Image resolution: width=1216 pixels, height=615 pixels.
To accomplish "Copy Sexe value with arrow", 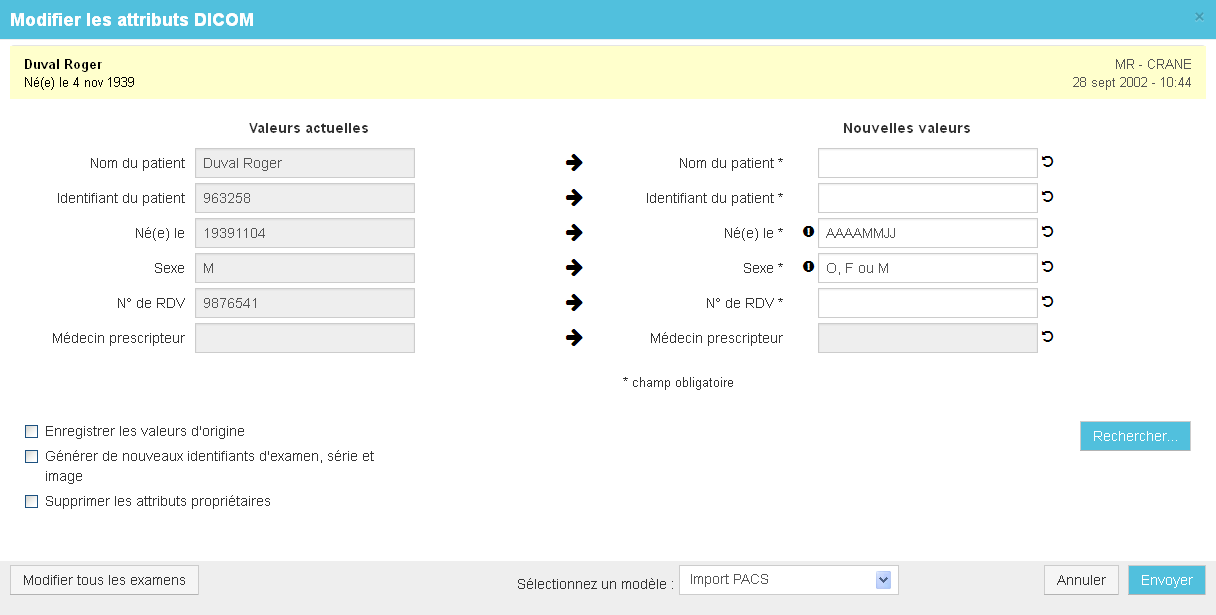I will pos(574,268).
